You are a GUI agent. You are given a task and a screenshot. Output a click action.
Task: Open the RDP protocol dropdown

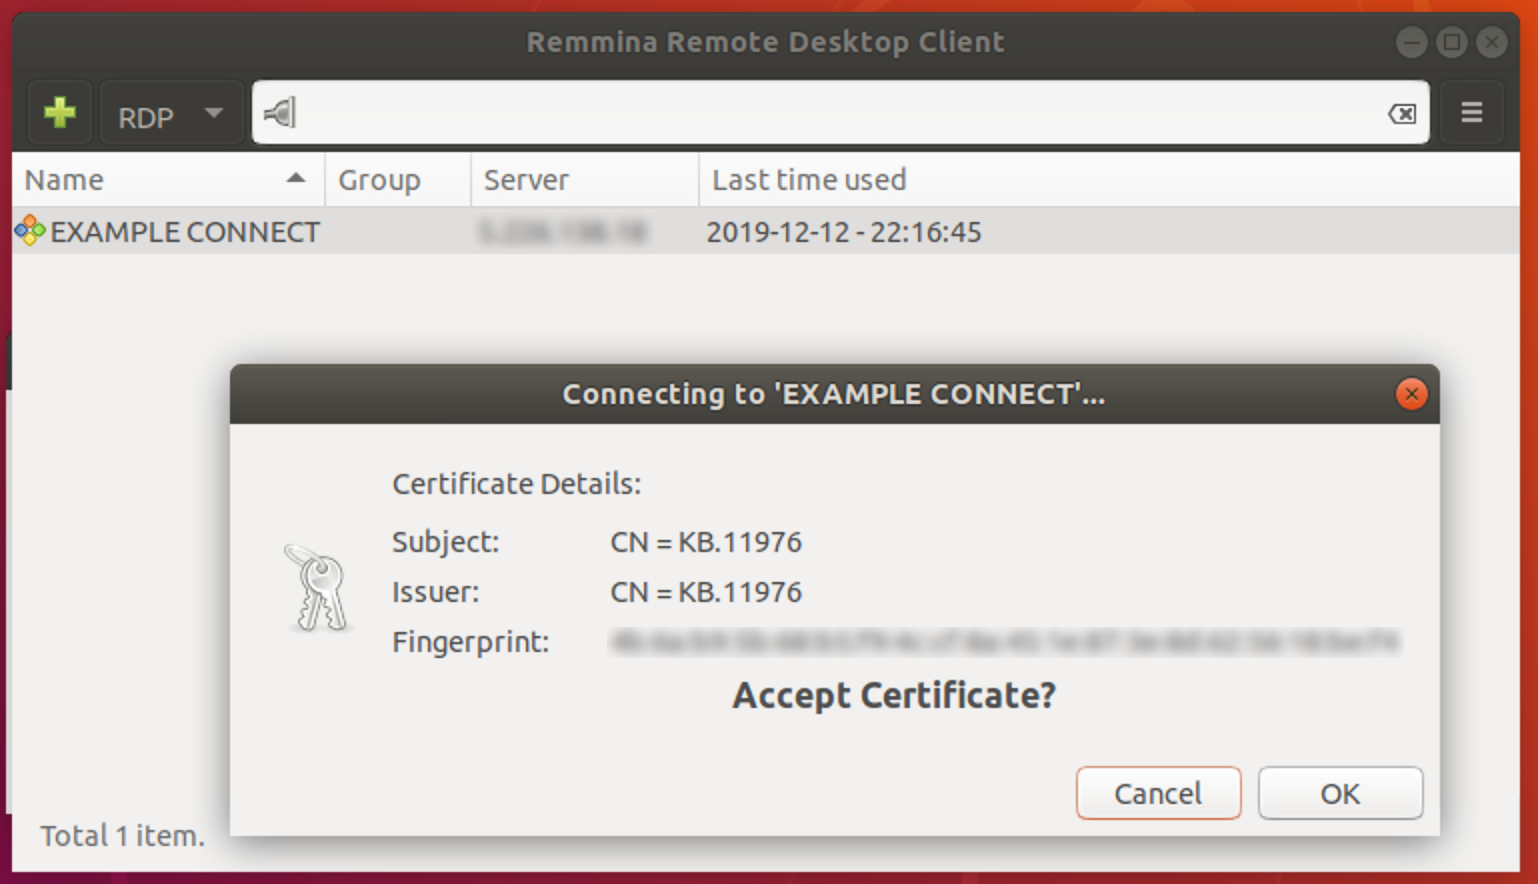[x=172, y=113]
